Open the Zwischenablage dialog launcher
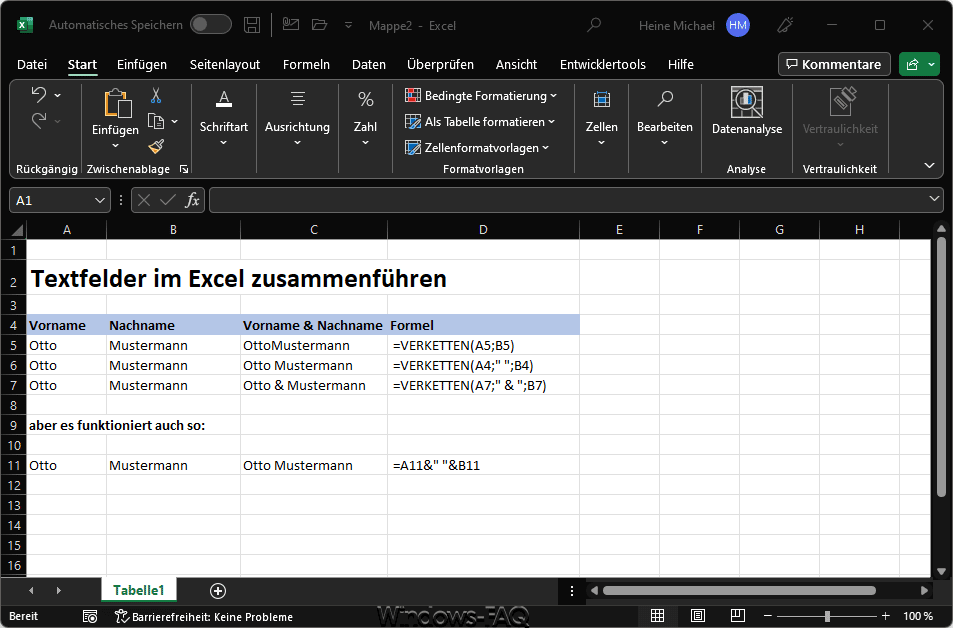This screenshot has width=953, height=628. click(184, 169)
